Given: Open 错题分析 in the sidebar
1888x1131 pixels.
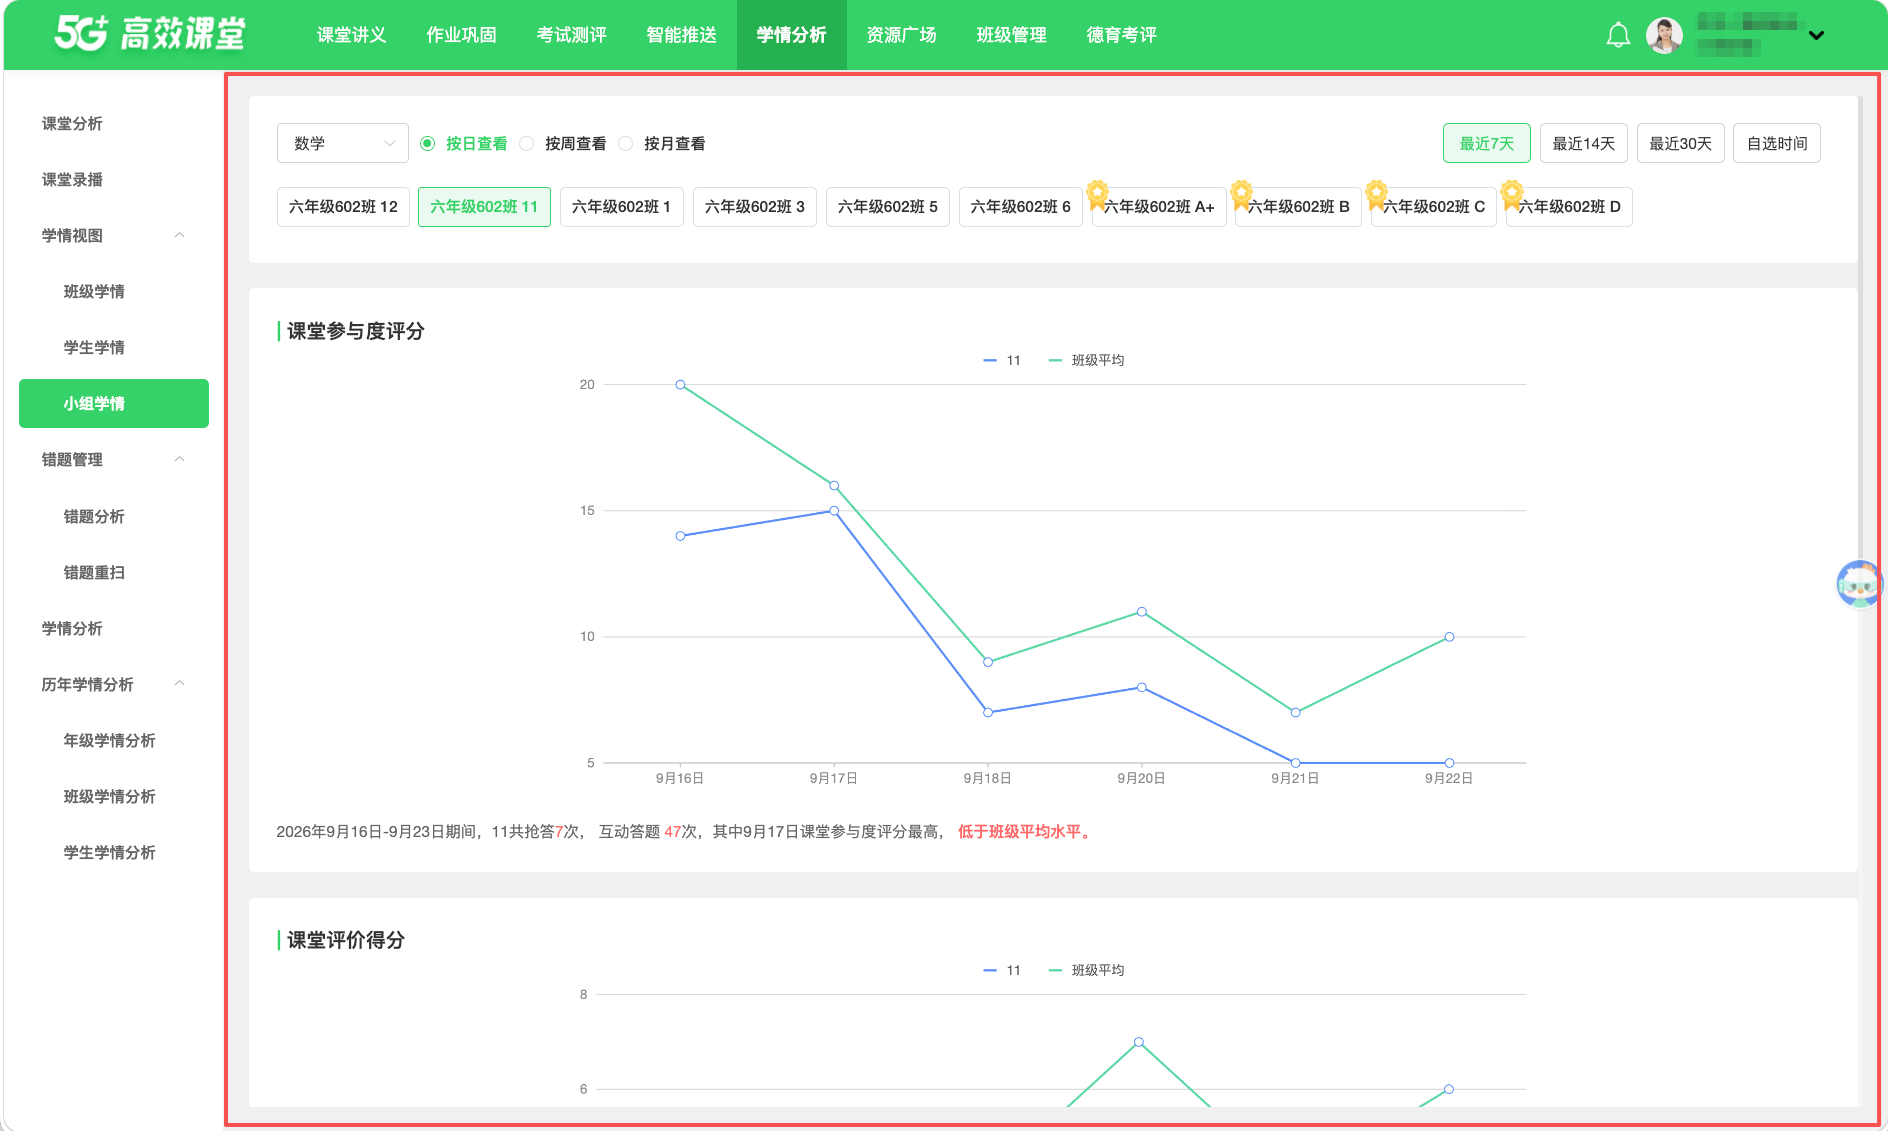Looking at the screenshot, I should pyautogui.click(x=94, y=517).
